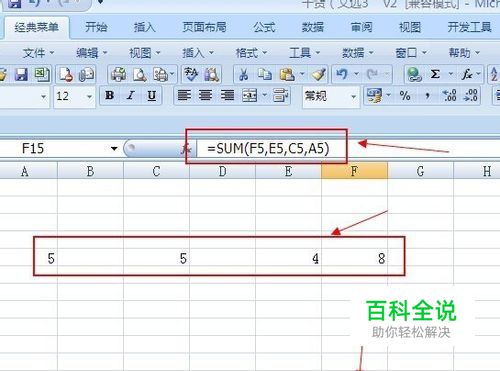Switch to 开发工具 ribbon tab
500x371 pixels.
pyautogui.click(x=469, y=27)
